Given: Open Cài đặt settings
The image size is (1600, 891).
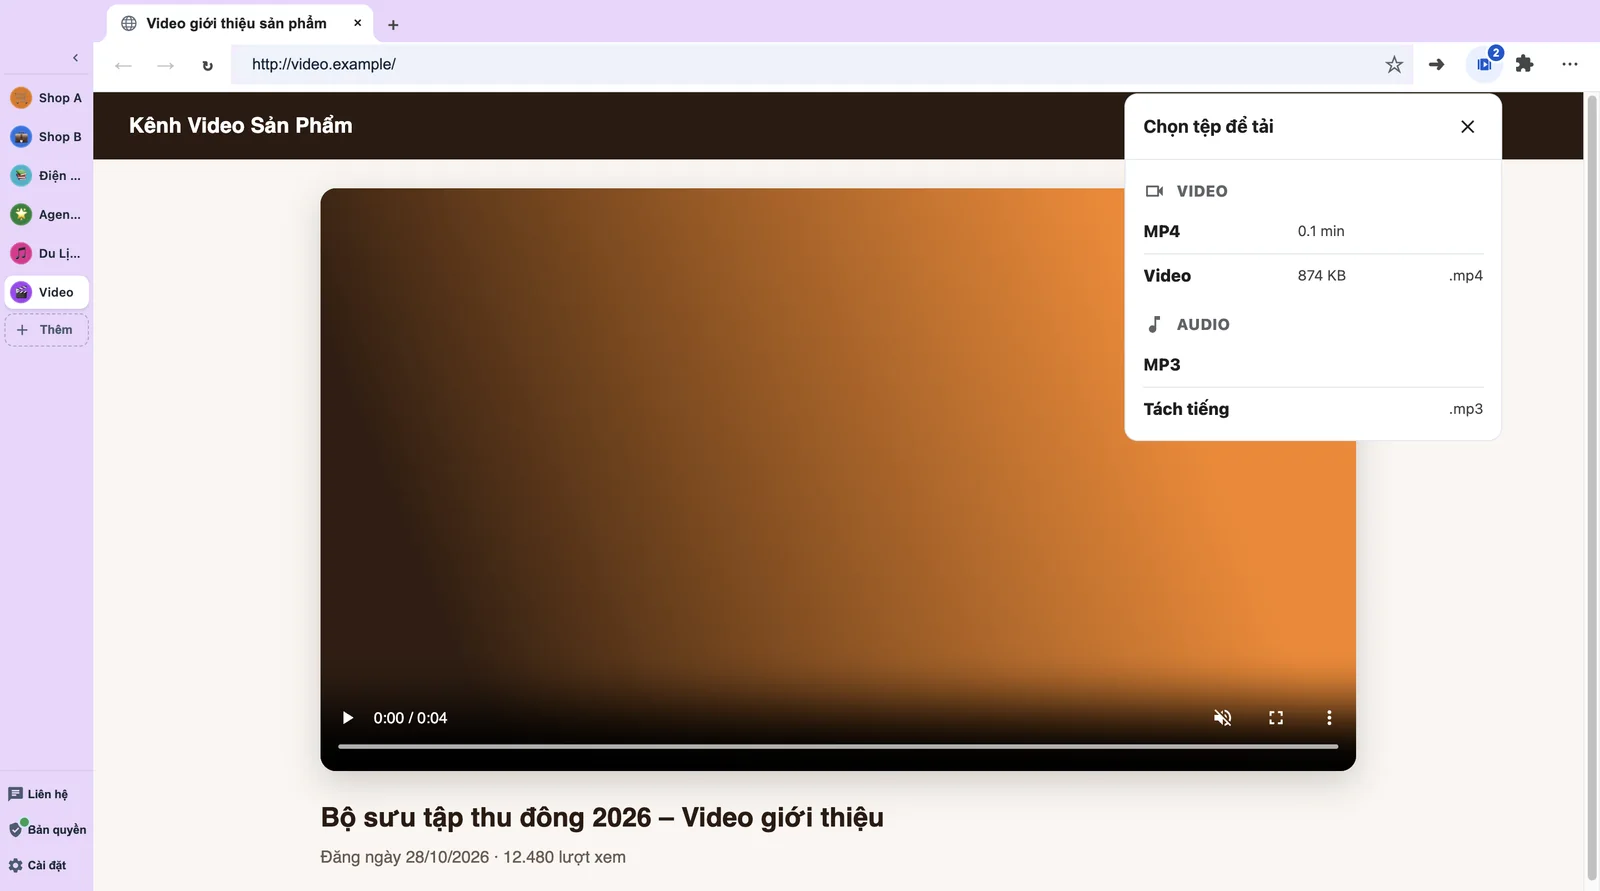Looking at the screenshot, I should click(x=37, y=866).
